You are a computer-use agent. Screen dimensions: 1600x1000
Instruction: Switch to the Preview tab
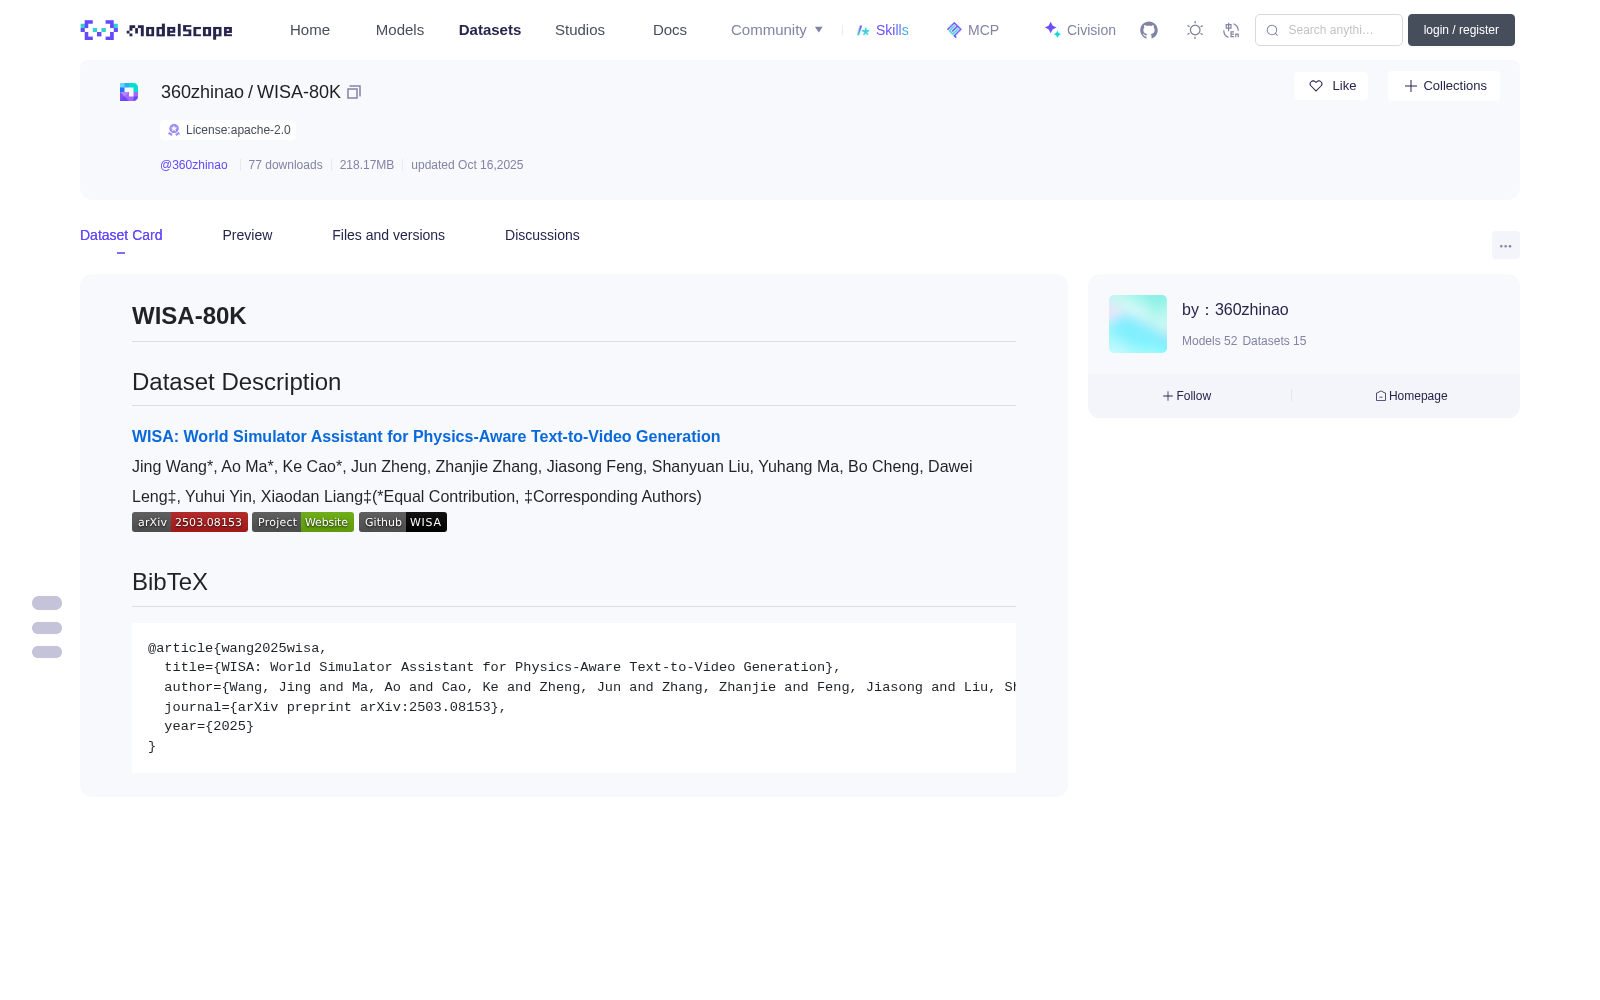coord(247,235)
